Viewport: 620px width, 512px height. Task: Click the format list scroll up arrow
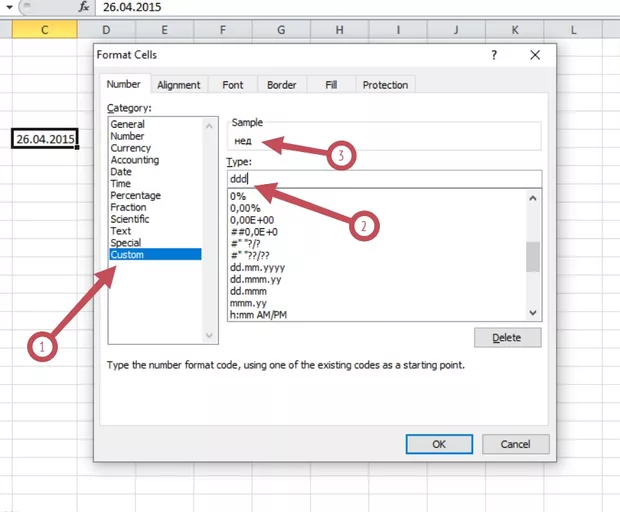click(533, 198)
